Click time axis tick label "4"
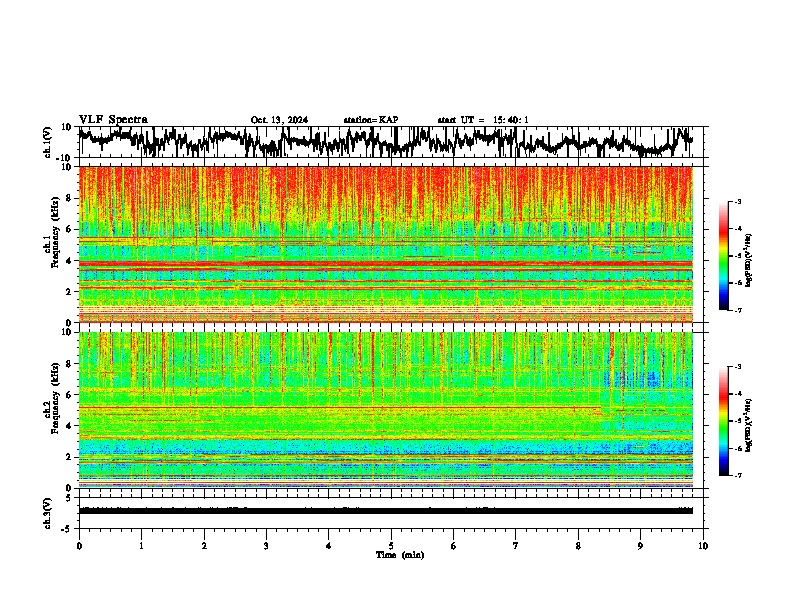 (329, 546)
